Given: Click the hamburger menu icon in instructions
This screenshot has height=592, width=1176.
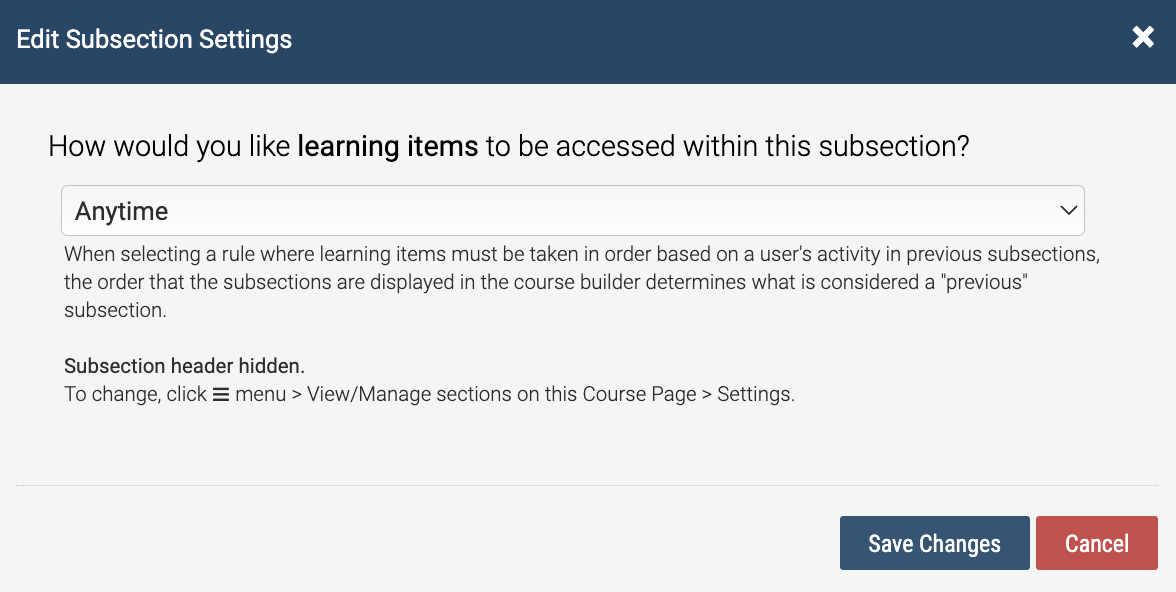Looking at the screenshot, I should (220, 394).
